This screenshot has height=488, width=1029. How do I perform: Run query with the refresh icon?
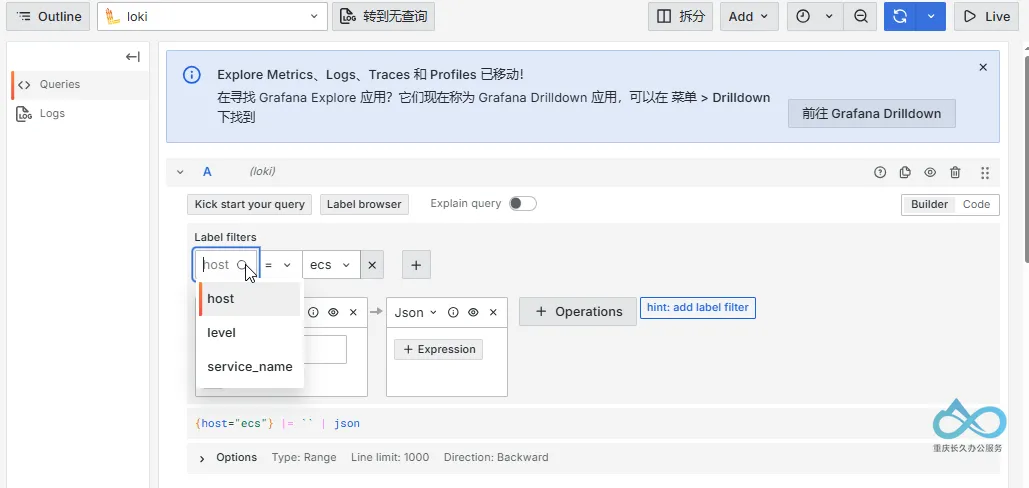[900, 16]
